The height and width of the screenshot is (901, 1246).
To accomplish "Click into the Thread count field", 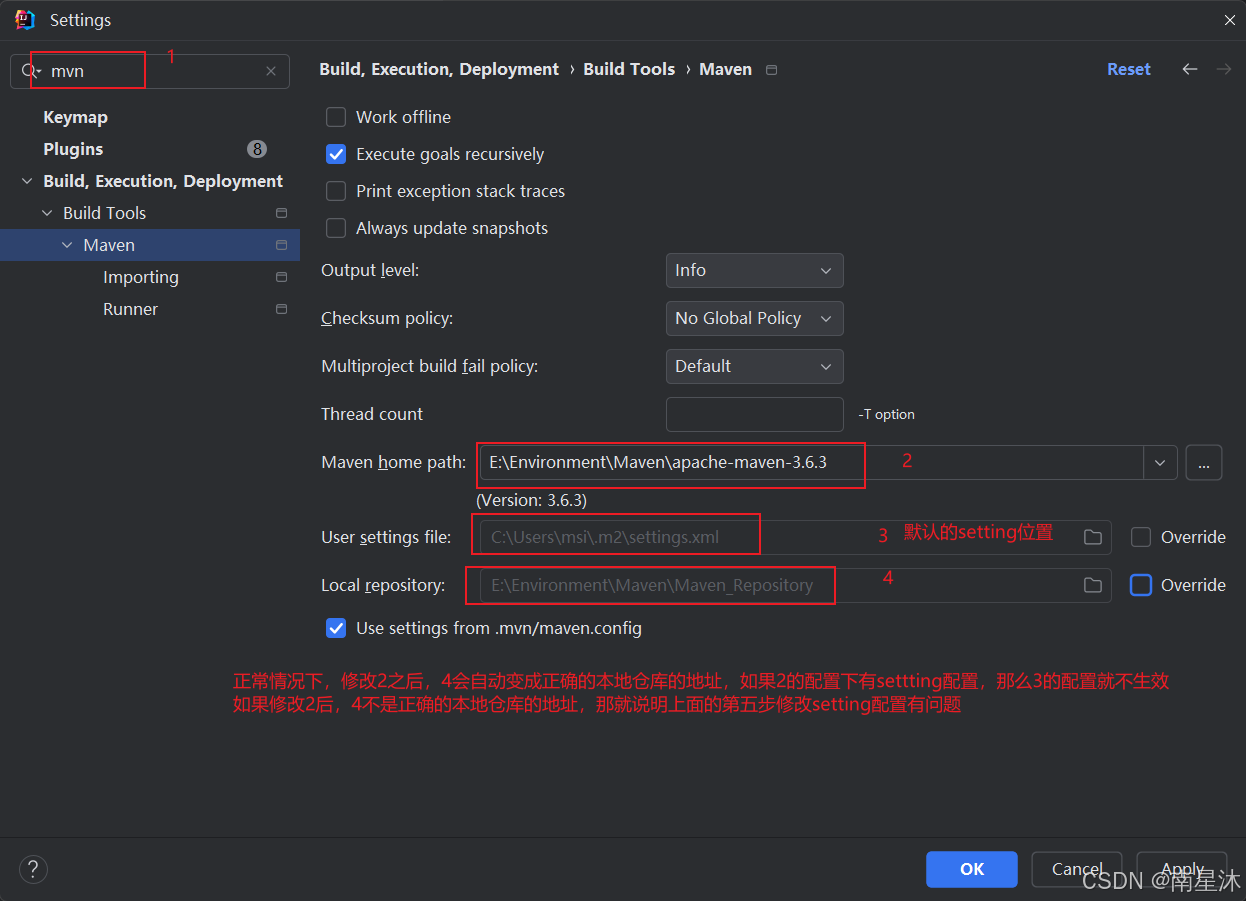I will (x=755, y=414).
